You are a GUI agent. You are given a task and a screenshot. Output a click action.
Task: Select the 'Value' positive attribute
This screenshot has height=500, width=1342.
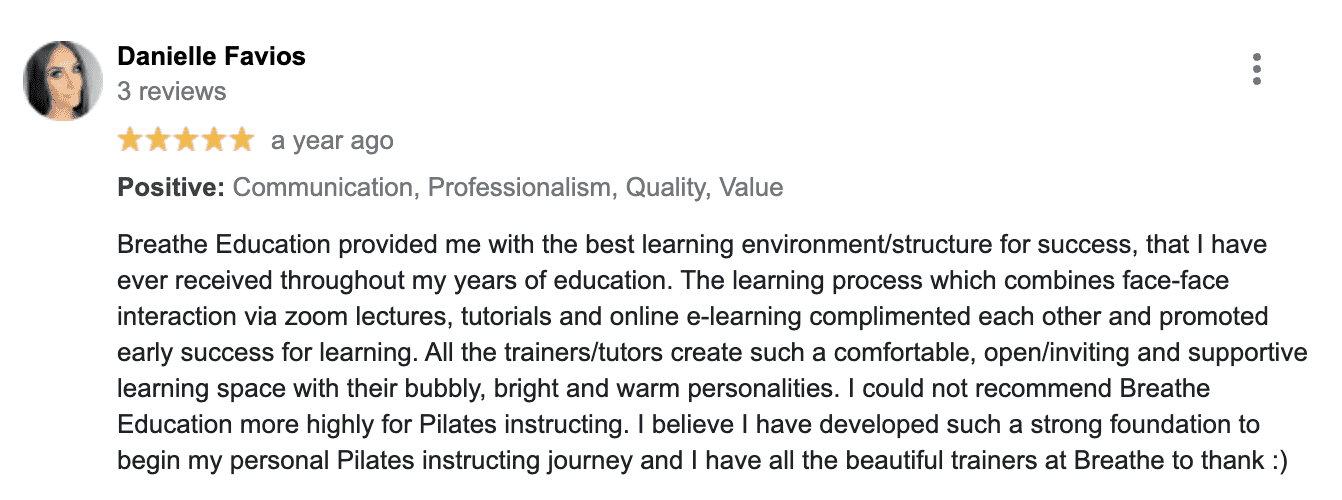click(x=751, y=187)
